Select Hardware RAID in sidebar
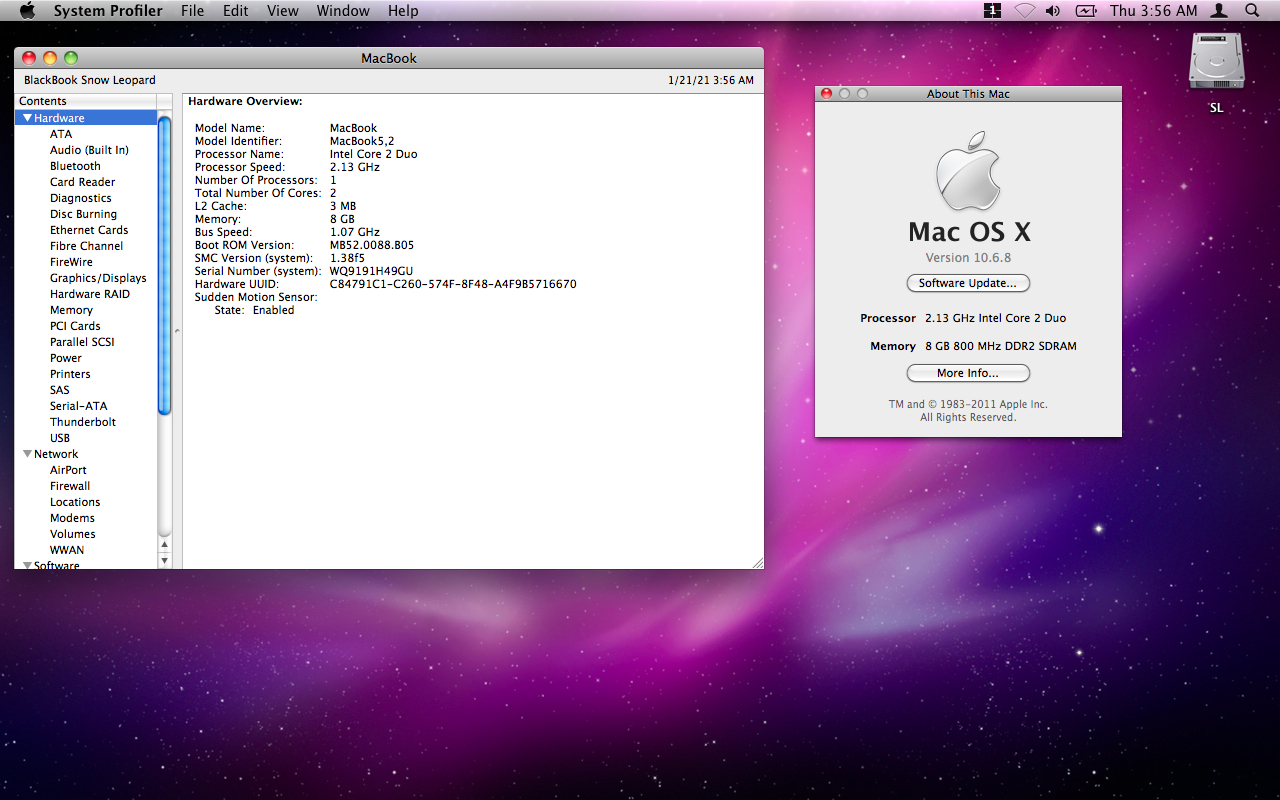 [90, 294]
